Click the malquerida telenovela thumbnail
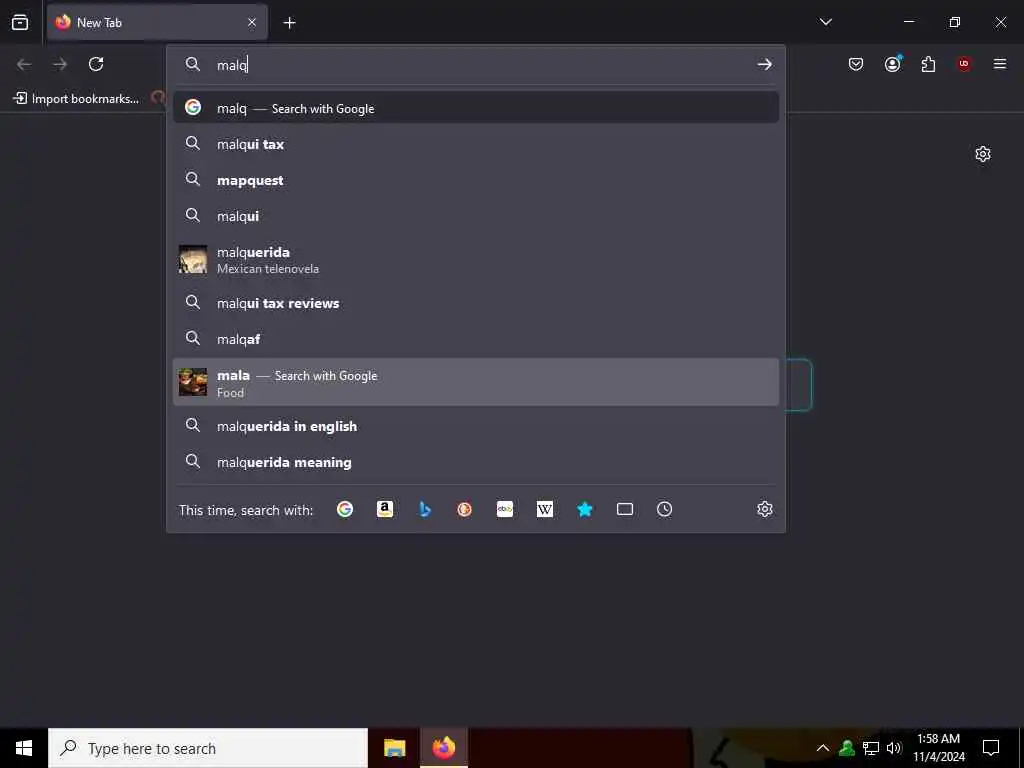The width and height of the screenshot is (1024, 768). point(193,259)
